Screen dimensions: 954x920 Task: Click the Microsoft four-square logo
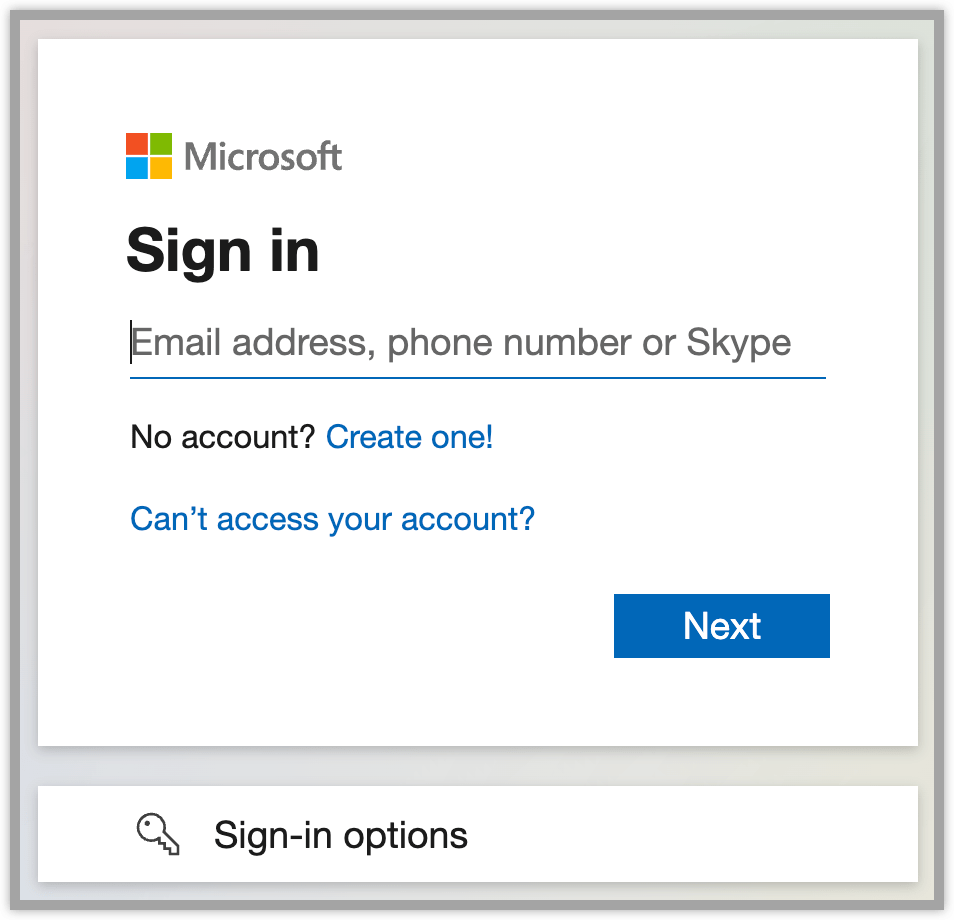(148, 156)
